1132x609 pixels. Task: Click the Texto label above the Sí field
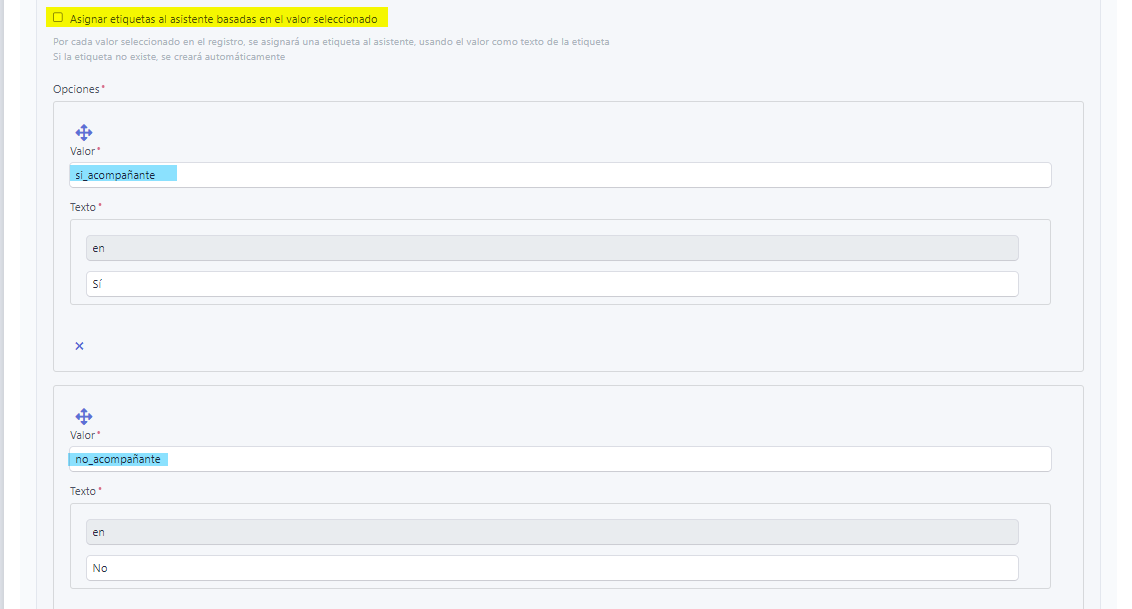[83, 207]
